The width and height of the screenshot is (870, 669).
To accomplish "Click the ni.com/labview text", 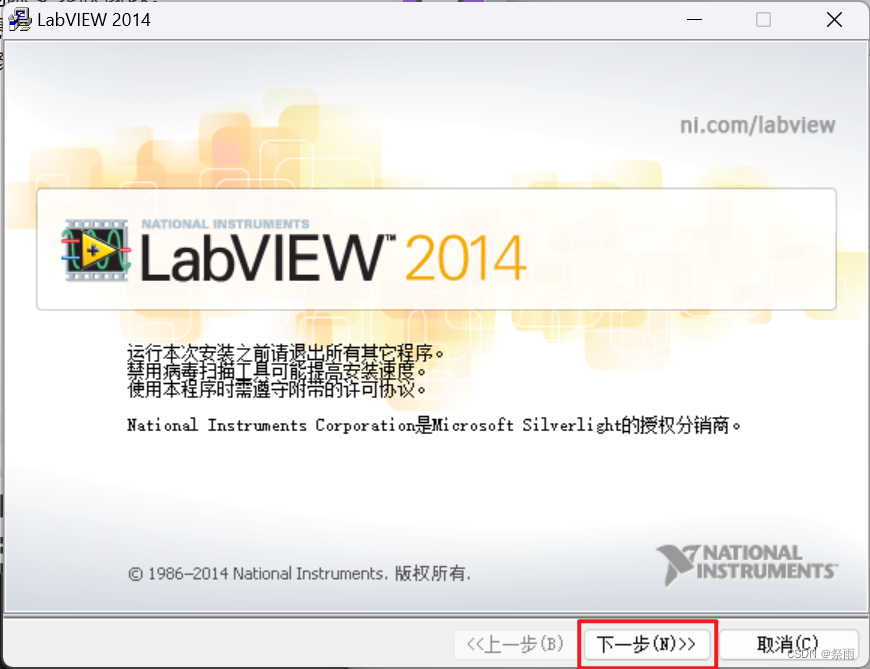I will (757, 125).
